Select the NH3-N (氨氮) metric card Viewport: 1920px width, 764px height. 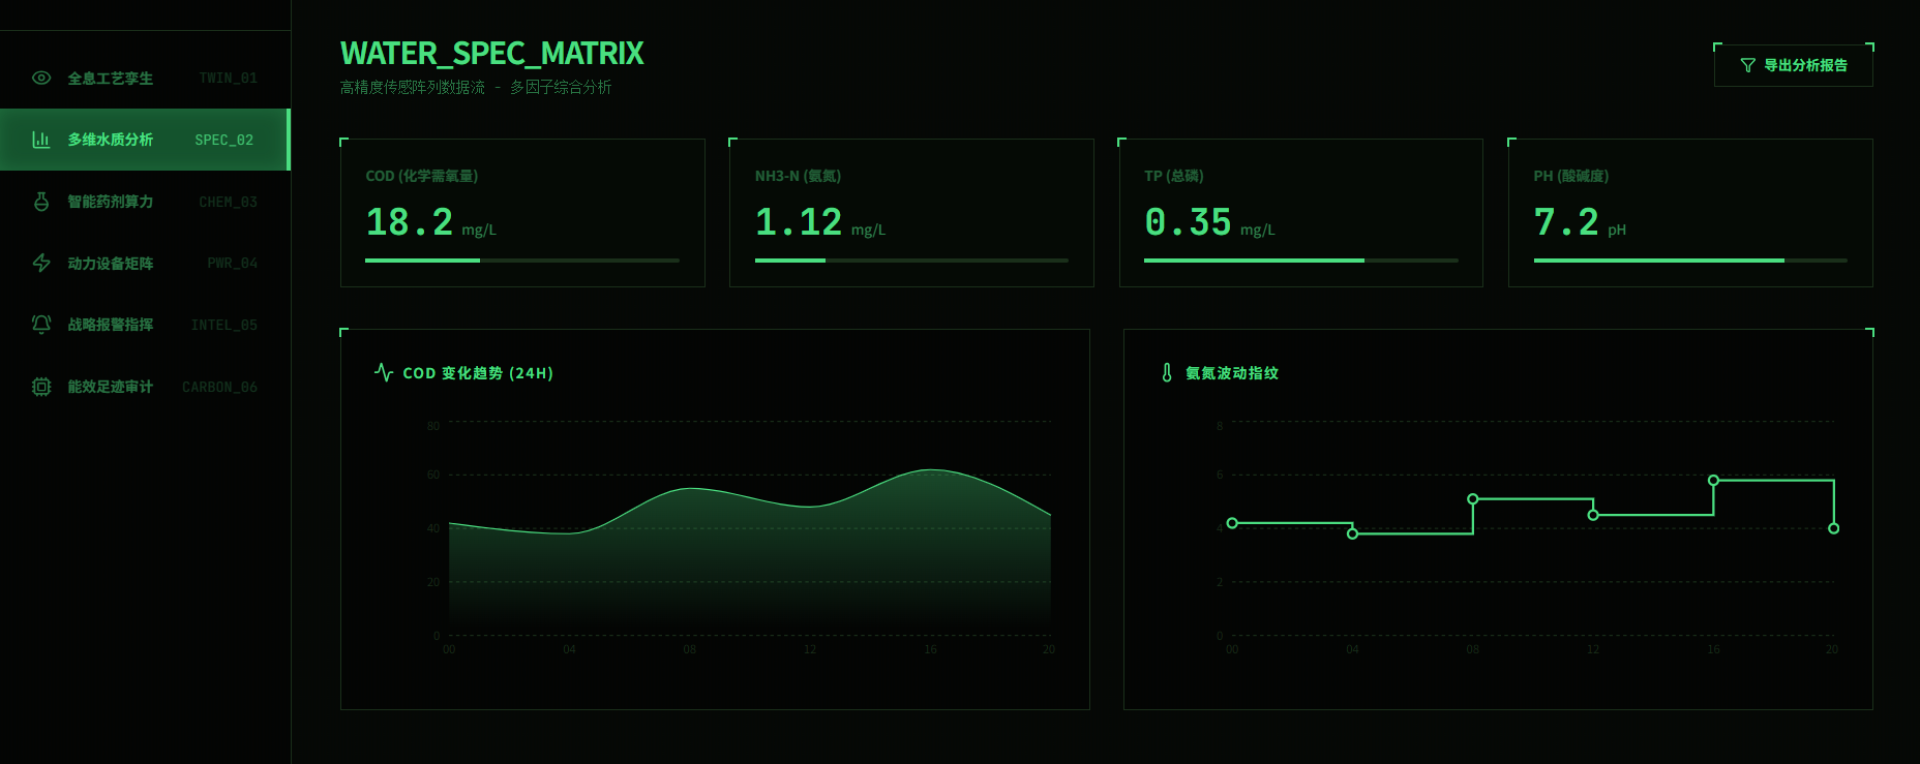tap(910, 213)
